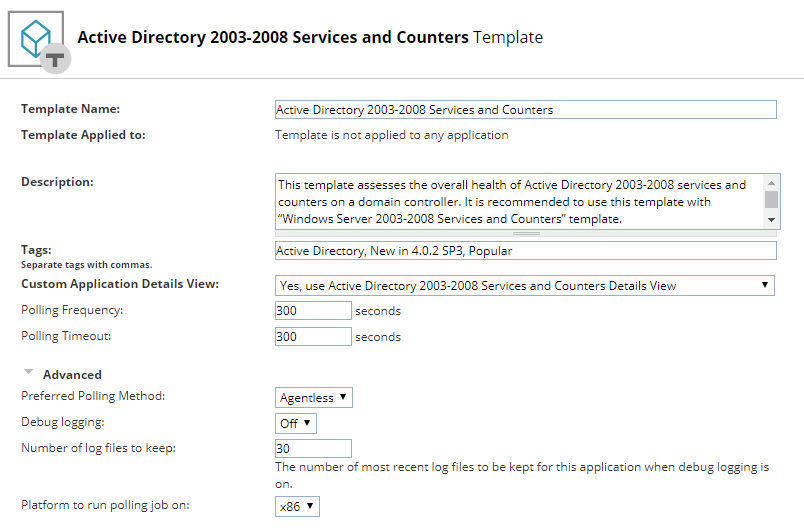Click the Polling Timeout value field
Viewport: 804px width, 530px height.
pos(313,337)
